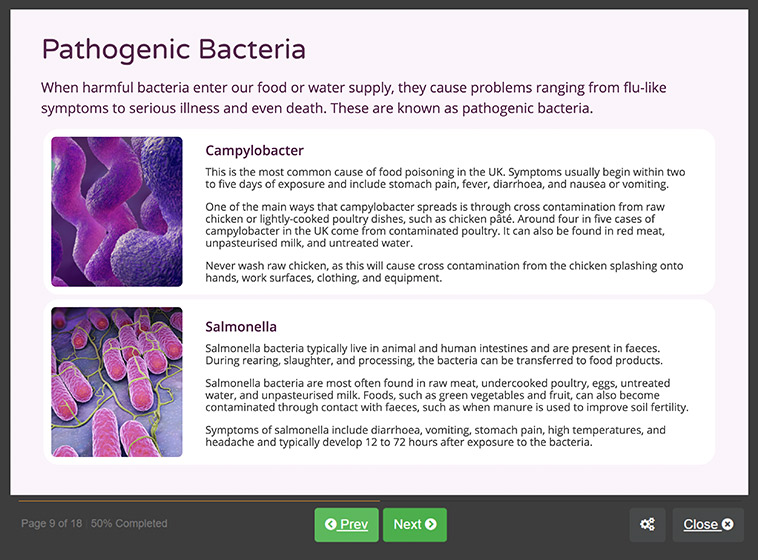Image resolution: width=758 pixels, height=560 pixels.
Task: Click the salmonella symptoms paragraph
Action: pos(436,436)
